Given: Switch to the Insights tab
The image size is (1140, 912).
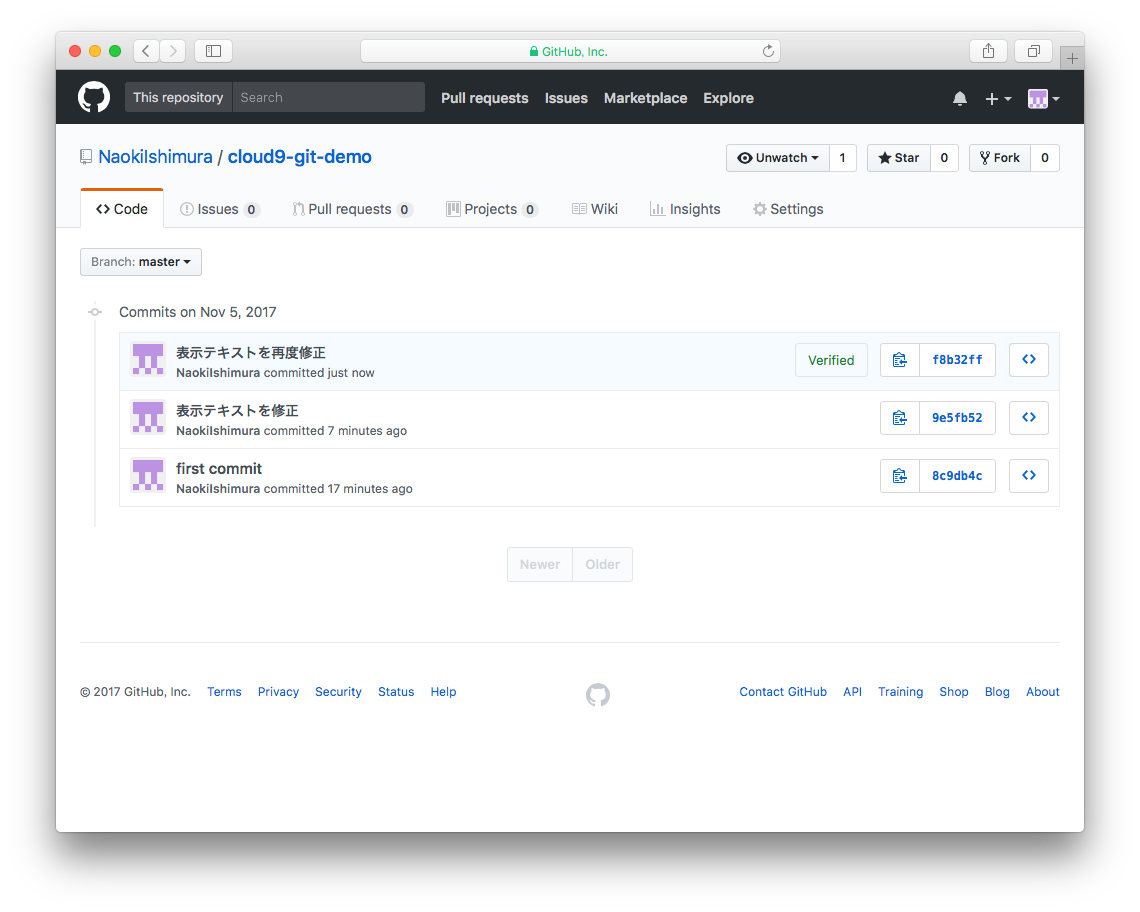Looking at the screenshot, I should point(685,208).
